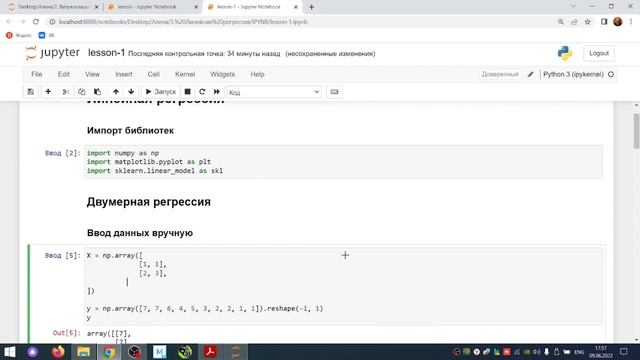The height and width of the screenshot is (360, 640).
Task: Switch input language via ENG indicator
Action: pos(579,352)
